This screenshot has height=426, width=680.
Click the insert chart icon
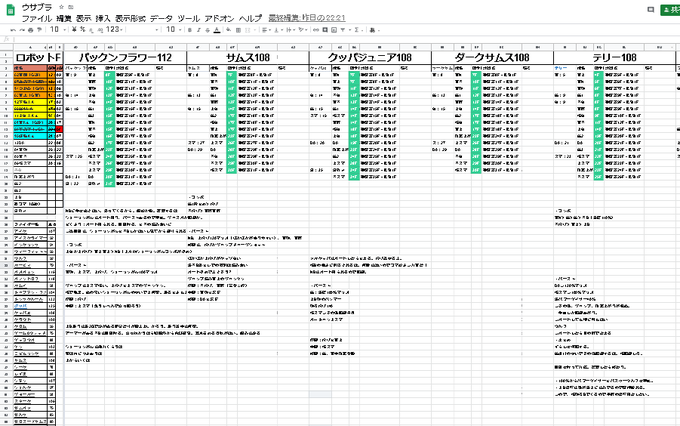[333, 30]
